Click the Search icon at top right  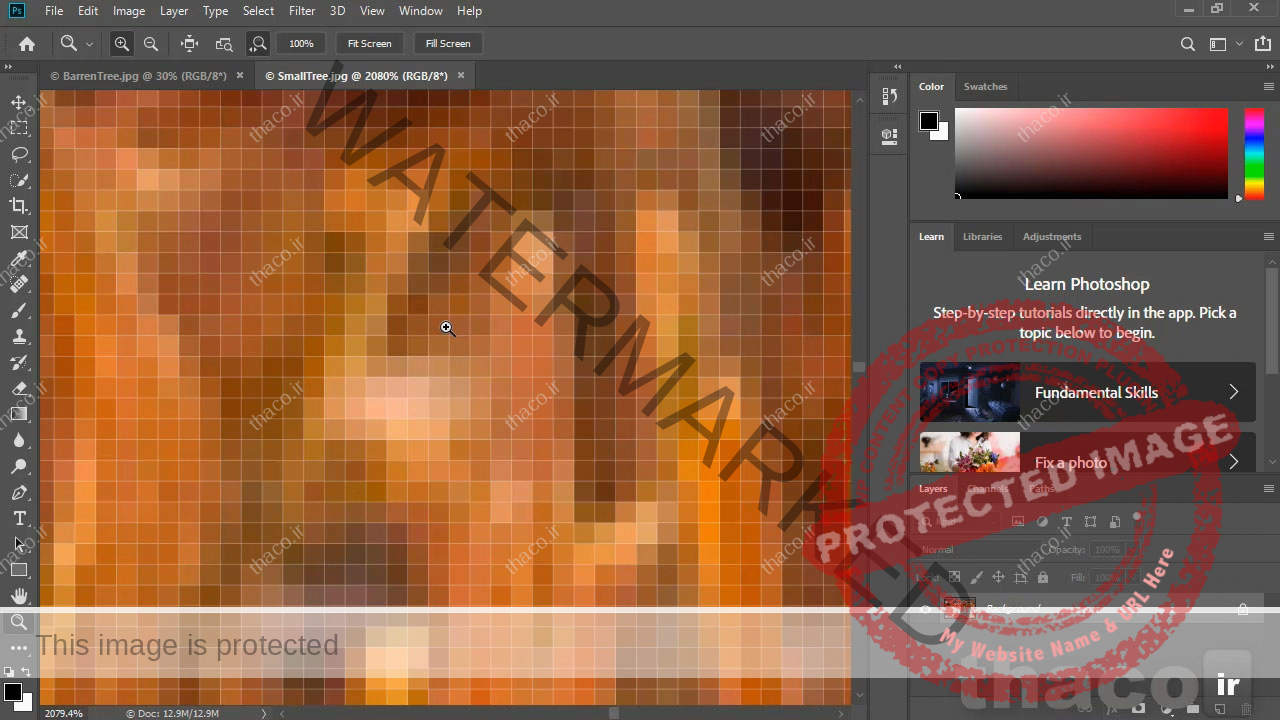tap(1187, 43)
